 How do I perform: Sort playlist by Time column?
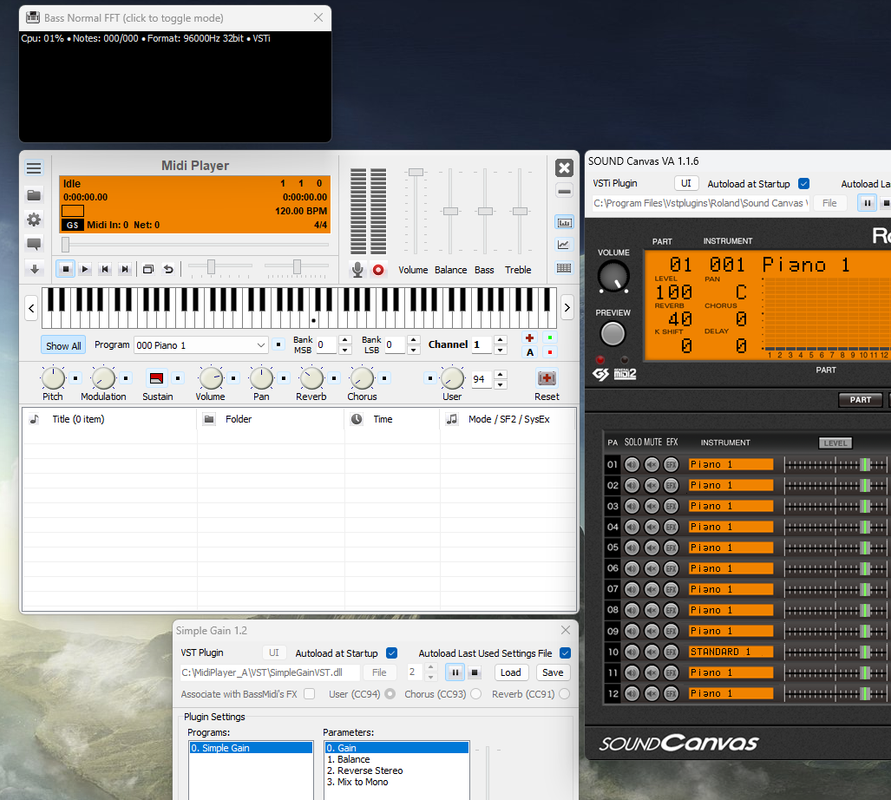click(x=392, y=419)
